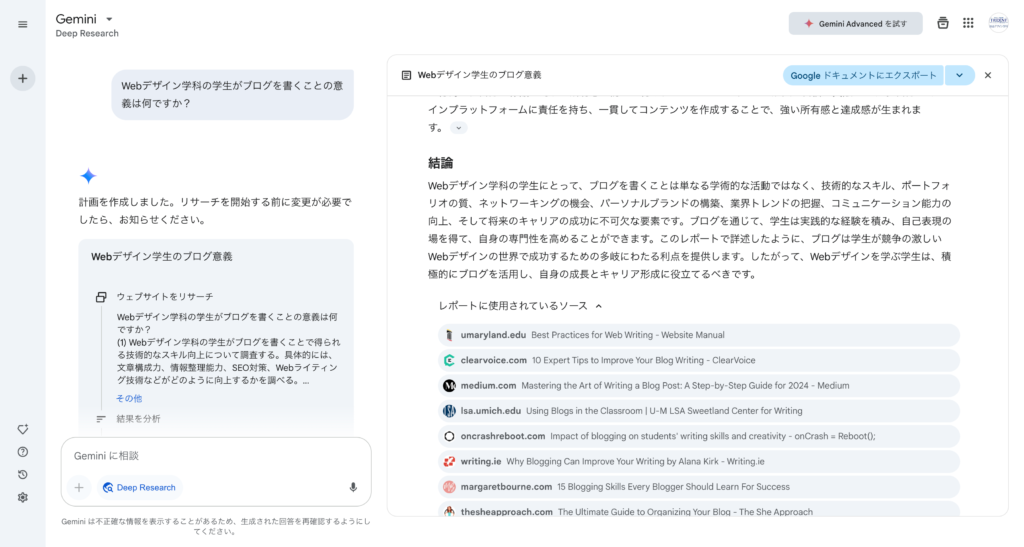Click the add attachment plus in prompt box

[x=78, y=487]
